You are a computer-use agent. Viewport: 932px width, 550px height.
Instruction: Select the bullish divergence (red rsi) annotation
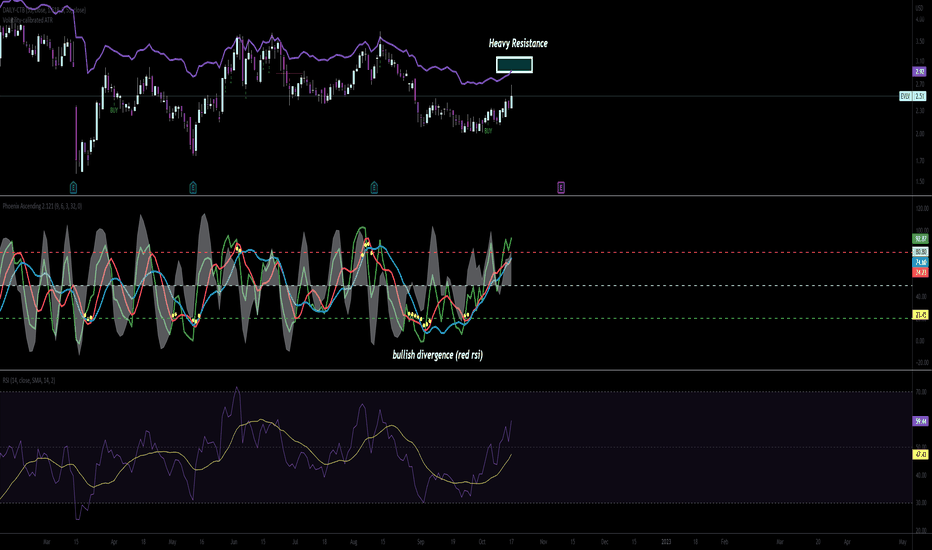coord(437,355)
